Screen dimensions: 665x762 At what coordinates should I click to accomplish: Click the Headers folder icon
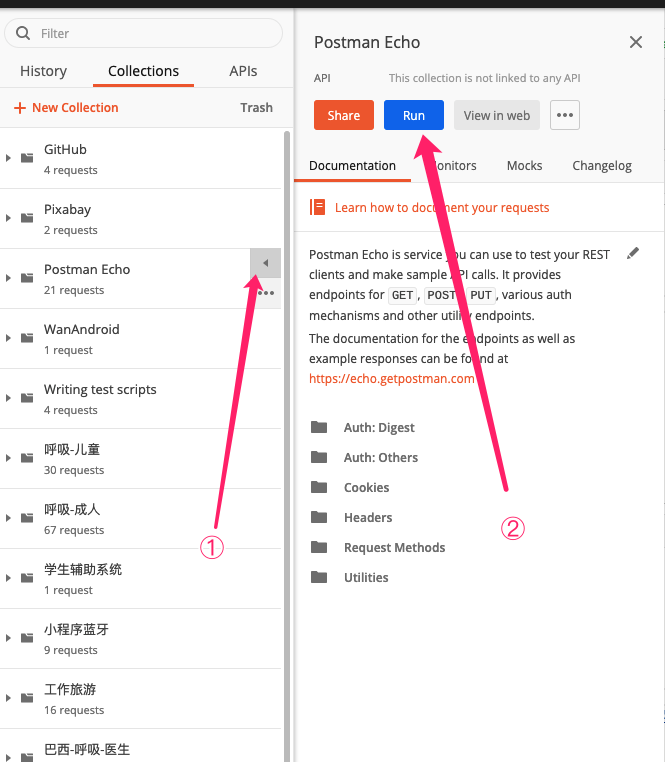319,517
